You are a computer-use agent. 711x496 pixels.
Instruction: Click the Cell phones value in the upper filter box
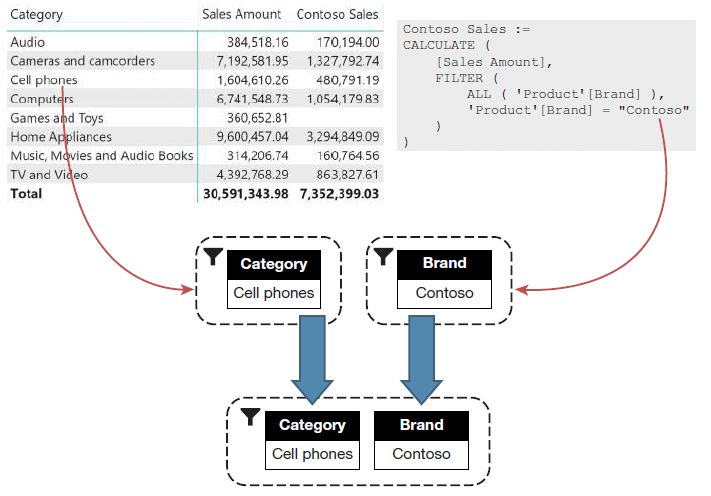tap(274, 293)
